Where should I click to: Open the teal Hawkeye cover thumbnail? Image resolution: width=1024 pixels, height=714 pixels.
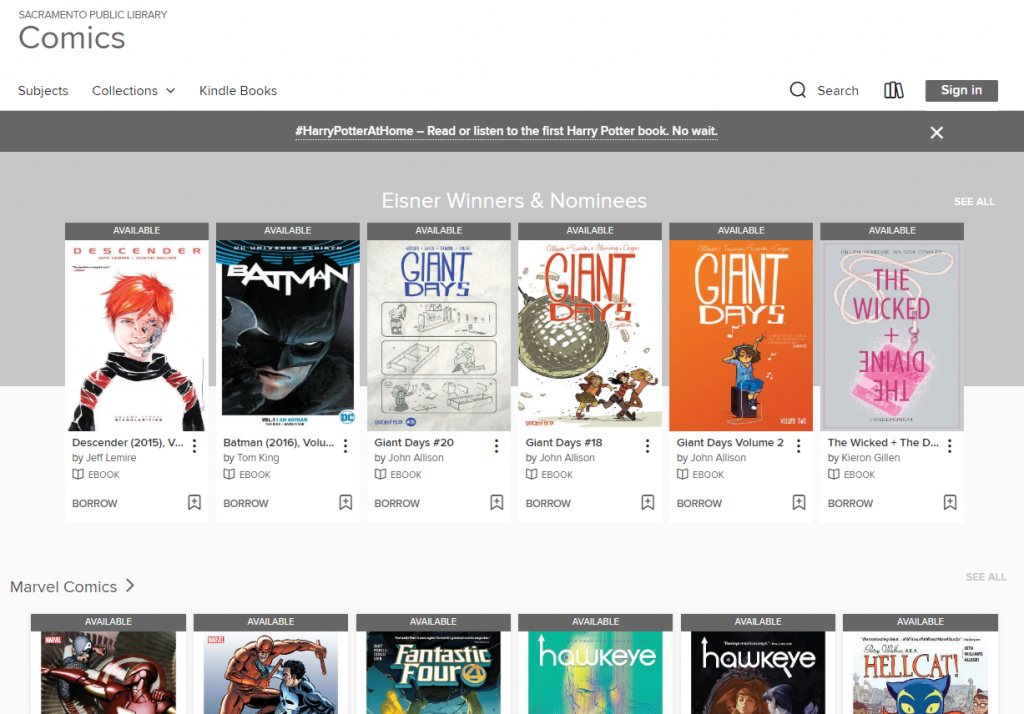[596, 672]
